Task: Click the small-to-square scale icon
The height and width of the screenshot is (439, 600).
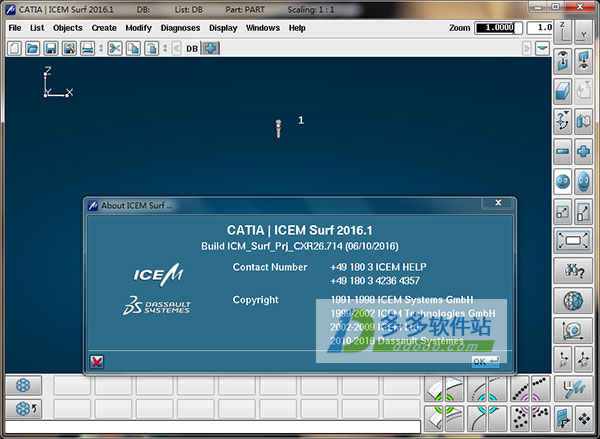Action: tap(563, 212)
